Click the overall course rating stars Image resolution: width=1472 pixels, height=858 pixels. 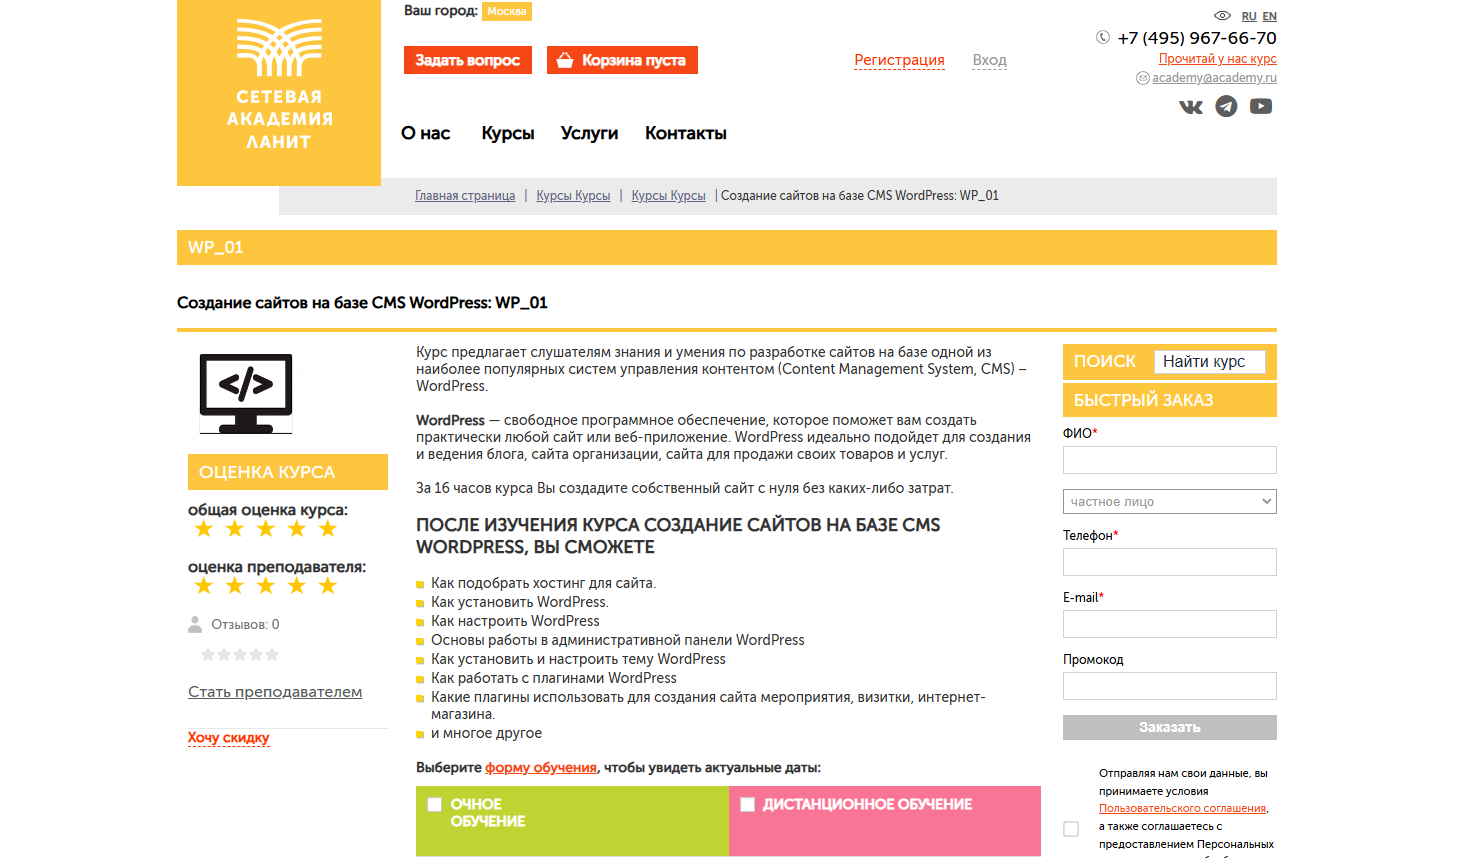[266, 529]
